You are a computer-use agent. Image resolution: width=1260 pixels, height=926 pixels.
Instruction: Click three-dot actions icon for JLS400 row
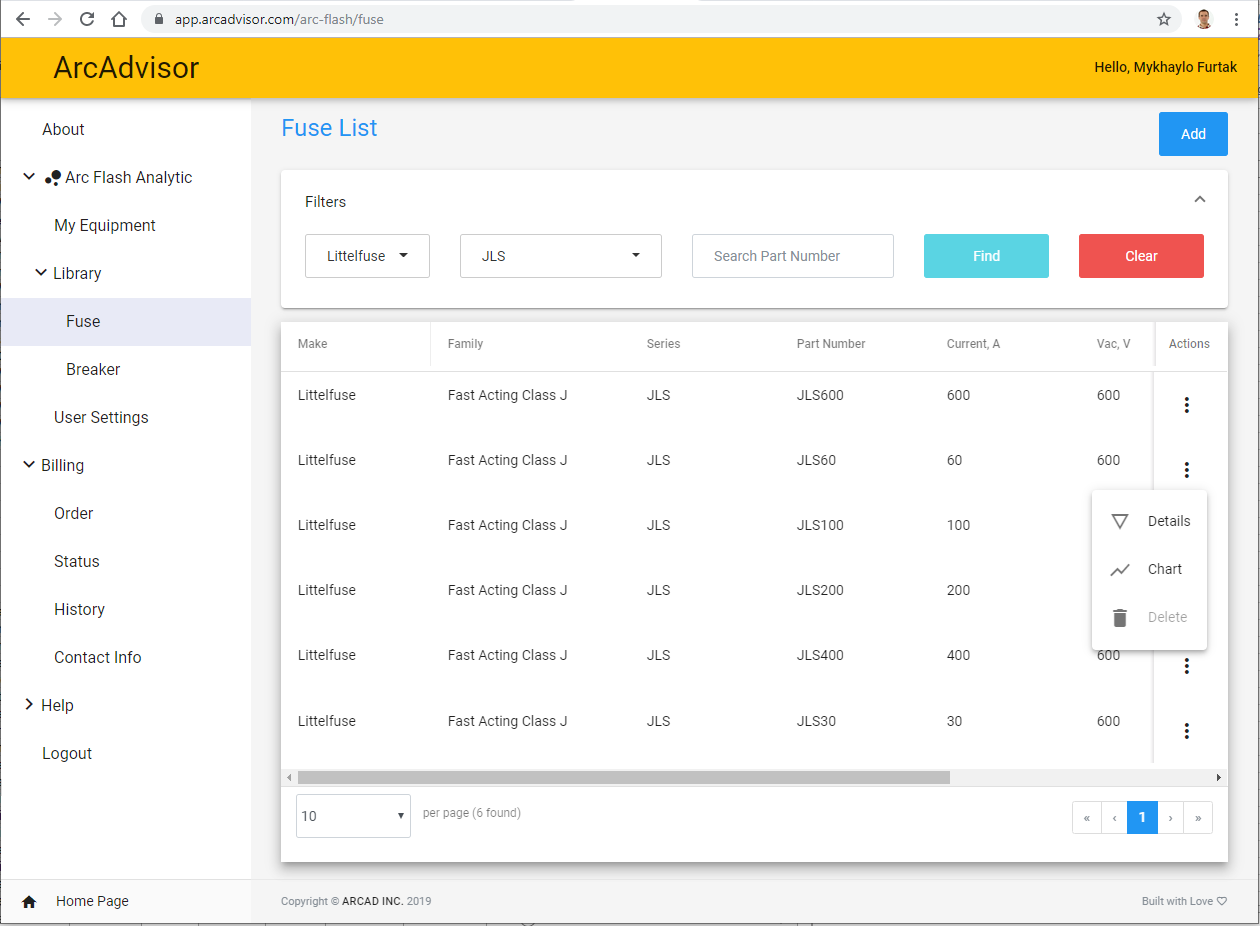coord(1186,666)
